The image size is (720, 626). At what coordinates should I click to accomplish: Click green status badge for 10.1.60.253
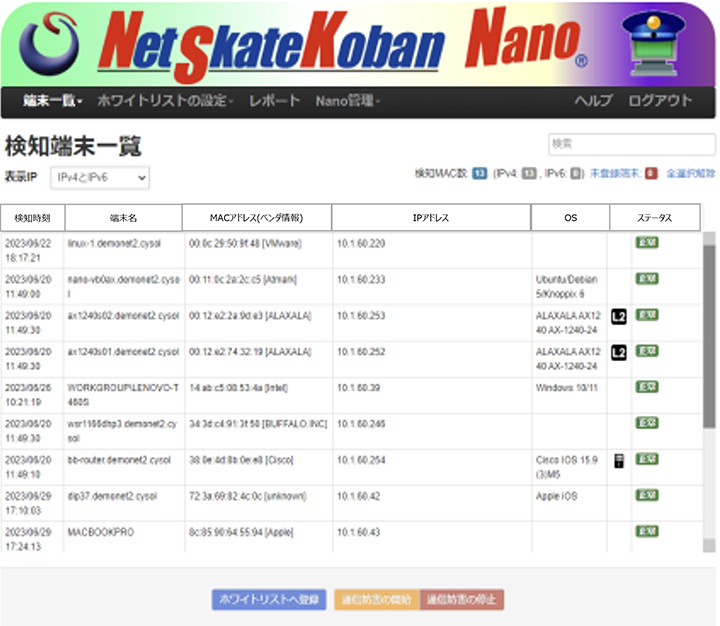coord(647,315)
